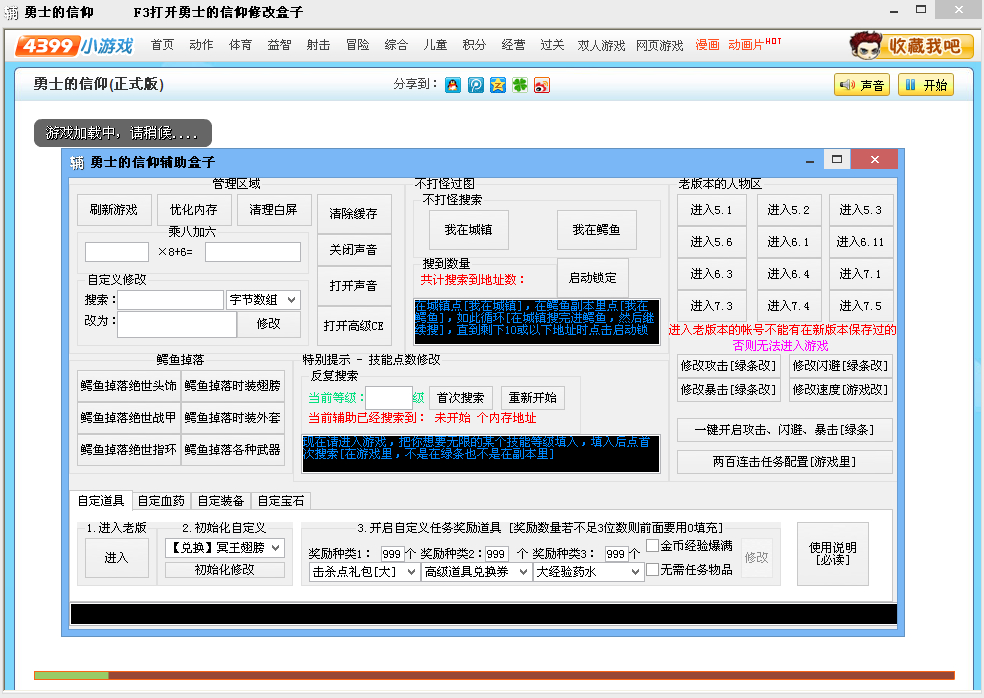Share via the Tencent Weibo icon
This screenshot has width=984, height=698.
click(476, 85)
